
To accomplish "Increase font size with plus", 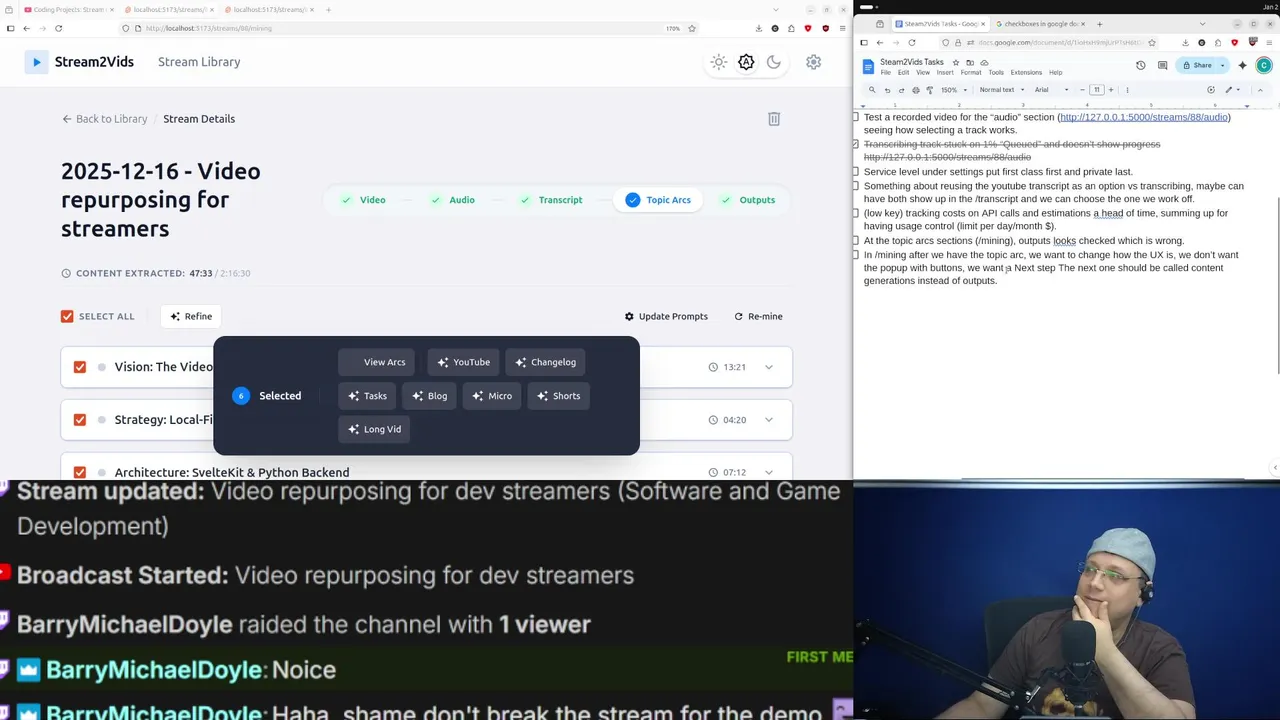I will (1113, 90).
